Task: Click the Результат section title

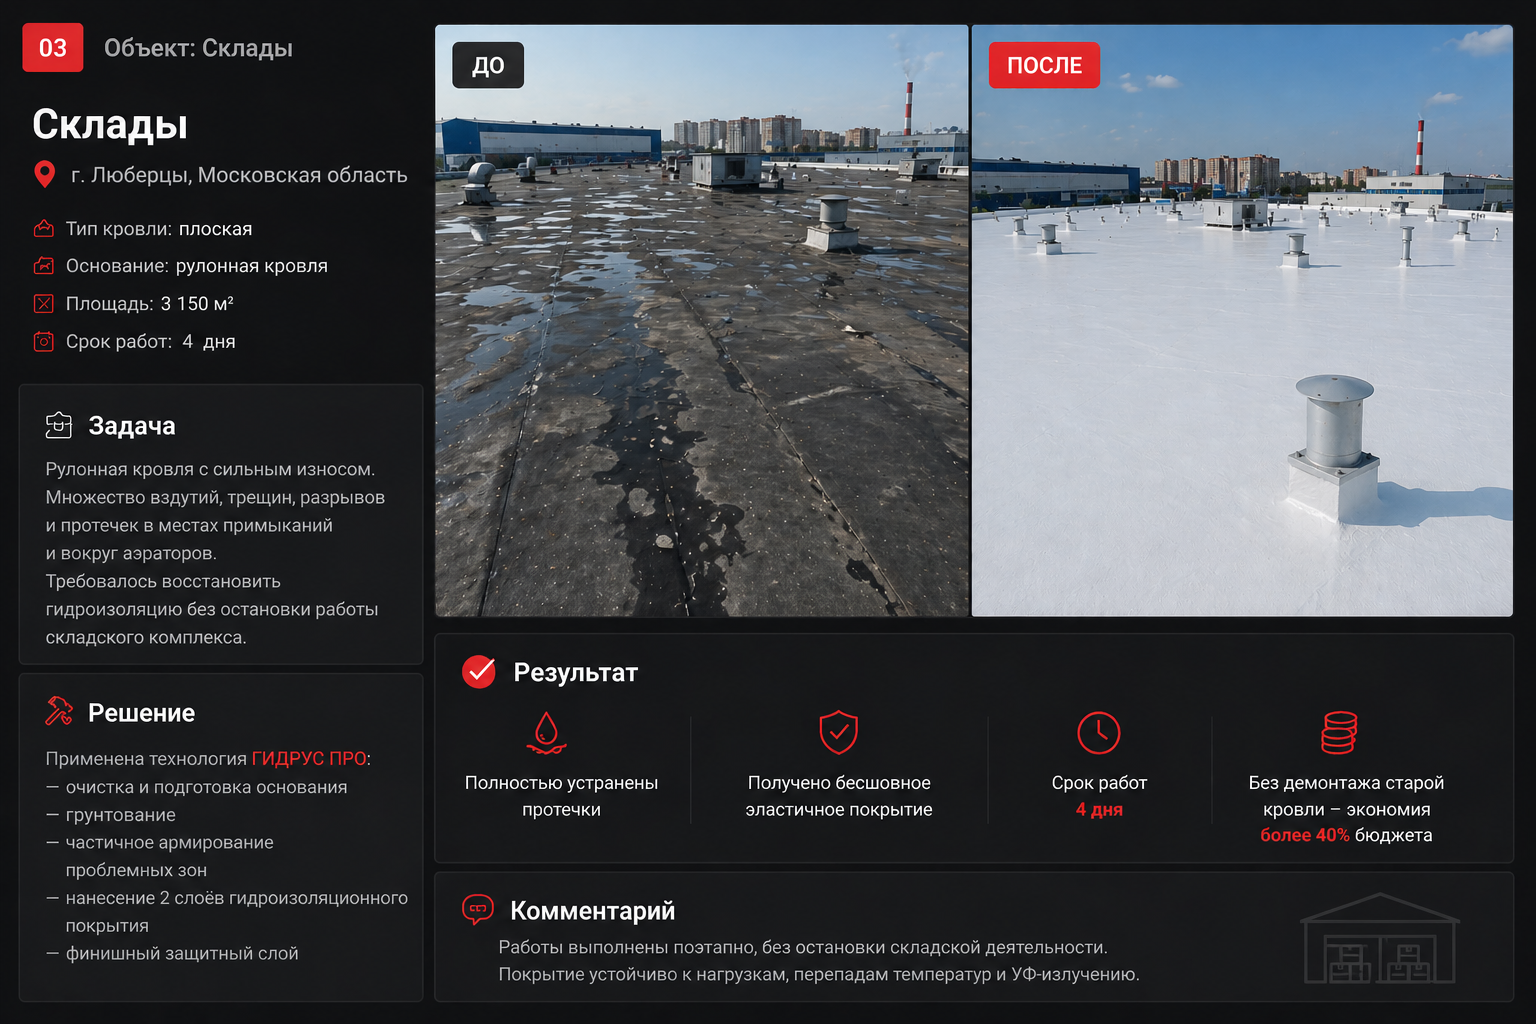Action: 575,673
